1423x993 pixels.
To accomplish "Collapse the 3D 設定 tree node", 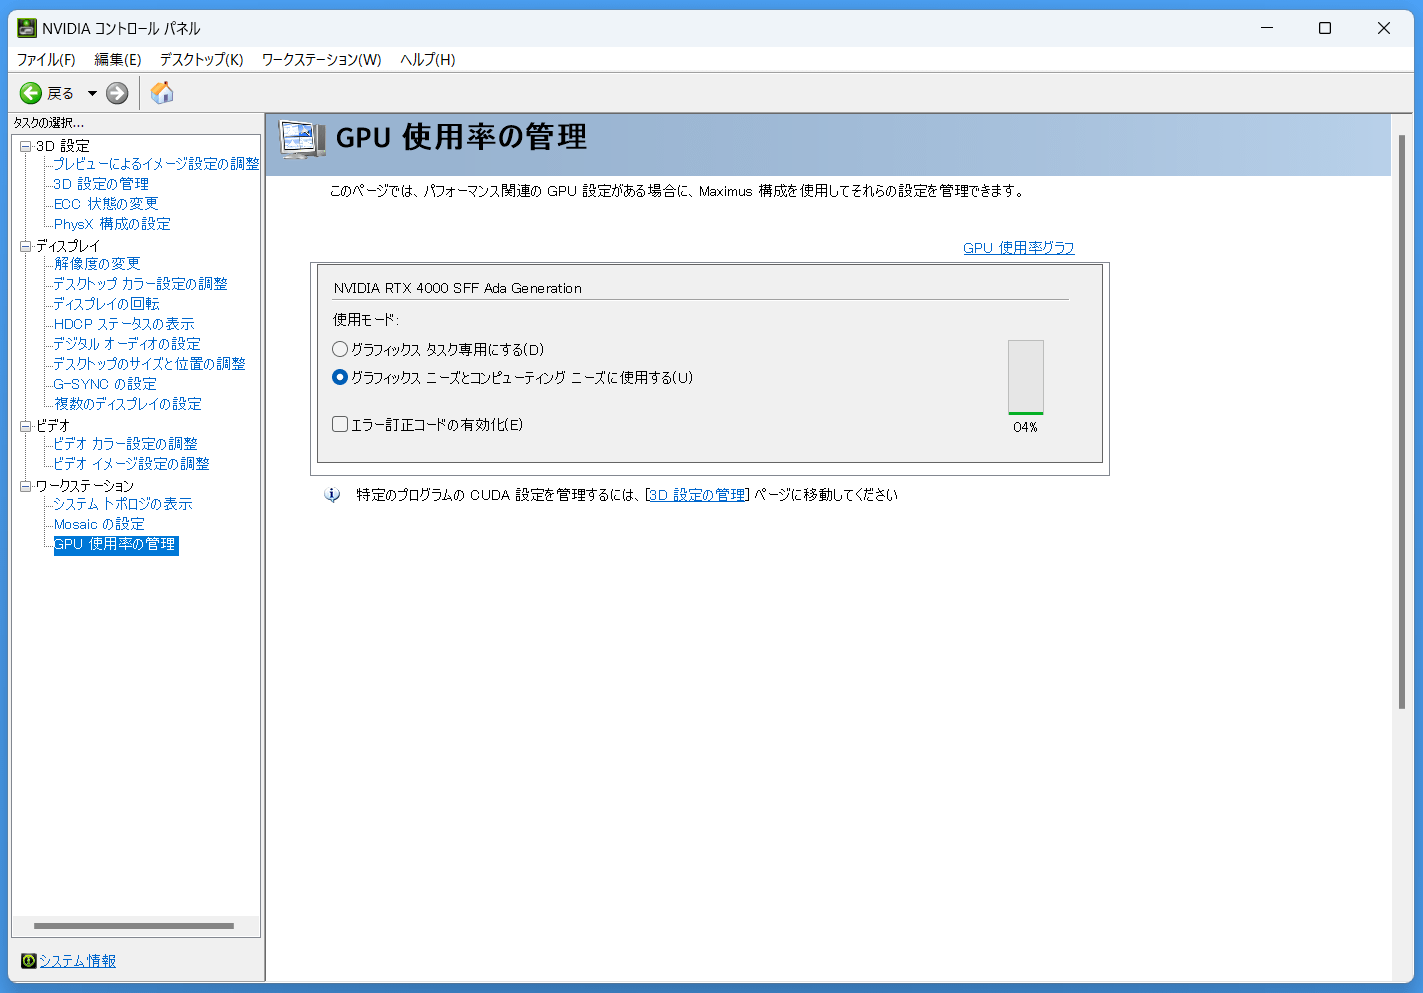I will tap(26, 146).
